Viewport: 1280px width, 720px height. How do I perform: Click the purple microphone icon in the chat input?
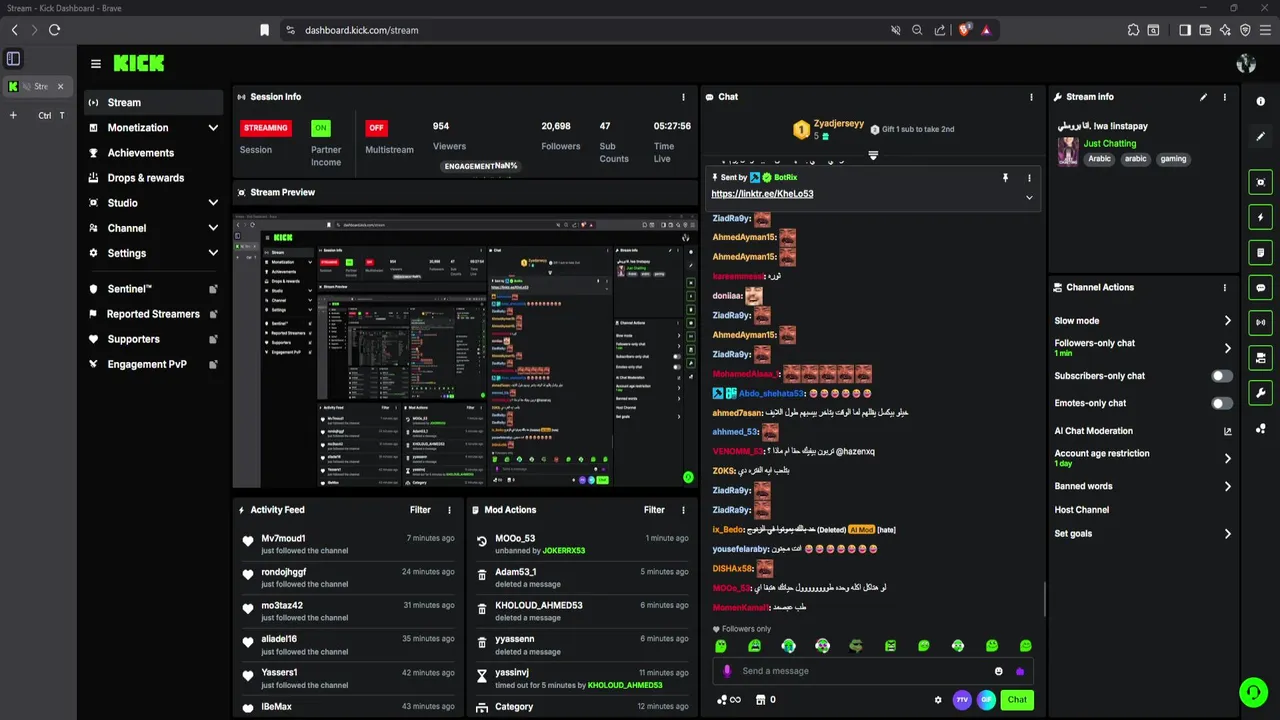pyautogui.click(x=727, y=671)
